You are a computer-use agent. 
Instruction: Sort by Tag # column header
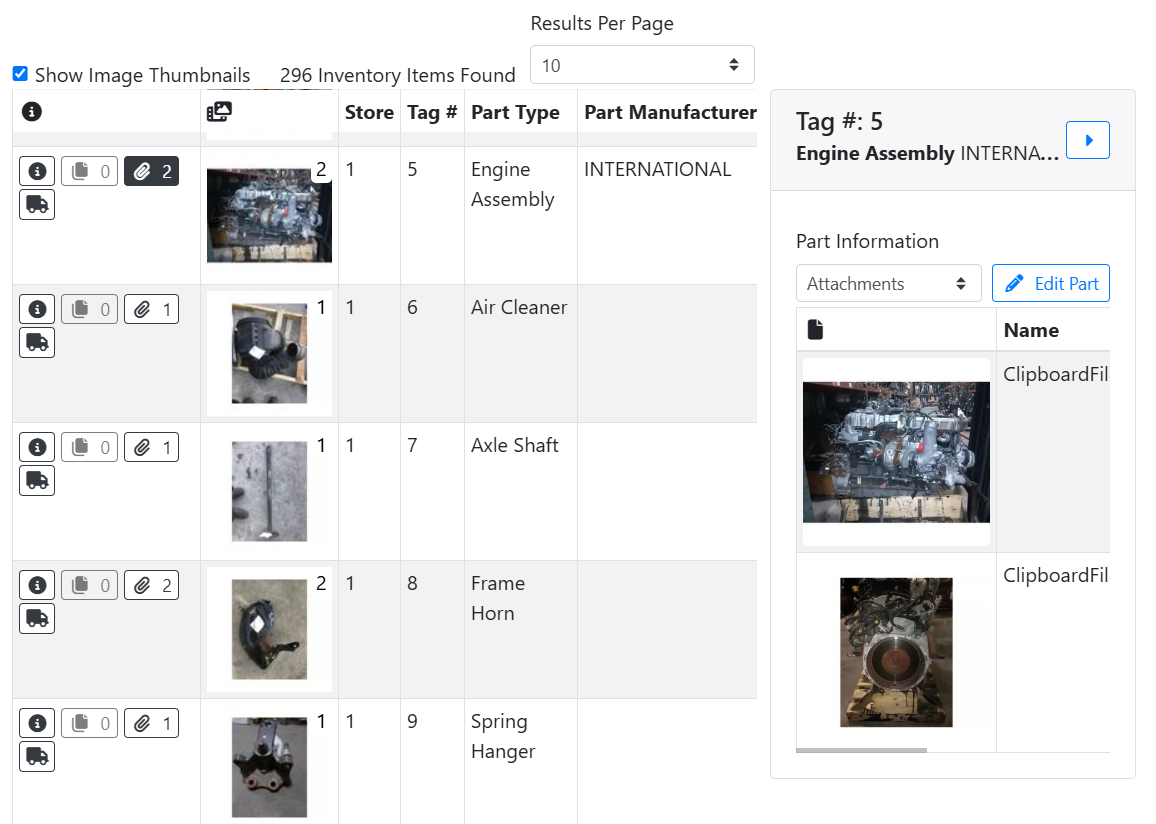[432, 112]
